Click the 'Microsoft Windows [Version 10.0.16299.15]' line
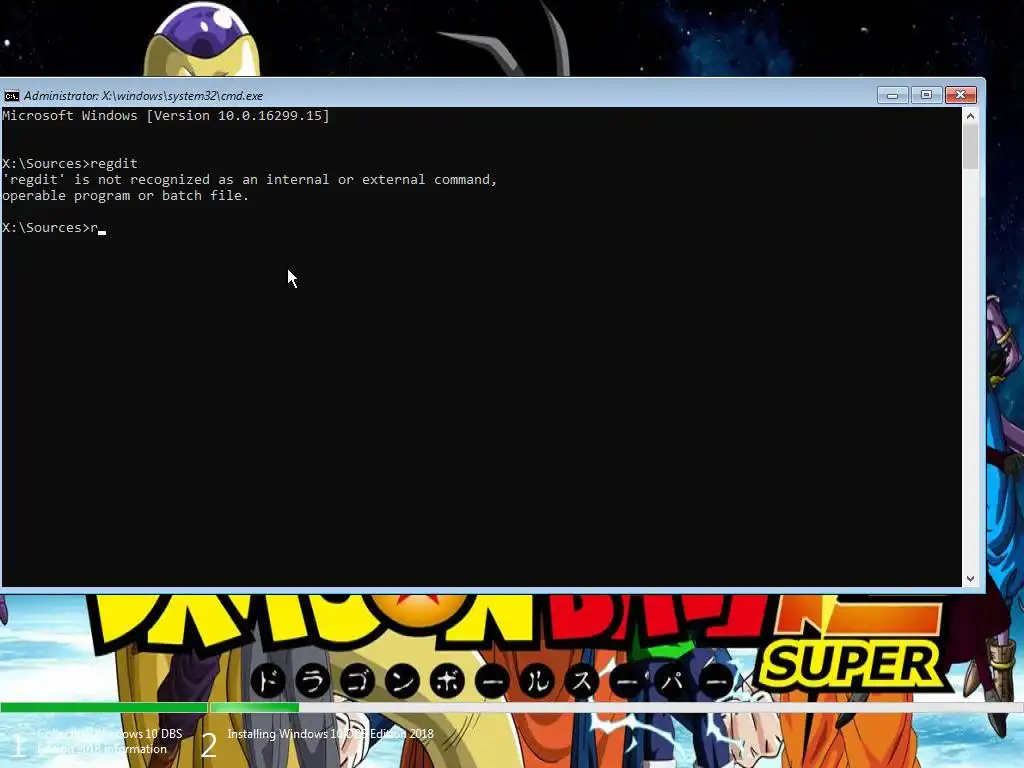 point(166,116)
